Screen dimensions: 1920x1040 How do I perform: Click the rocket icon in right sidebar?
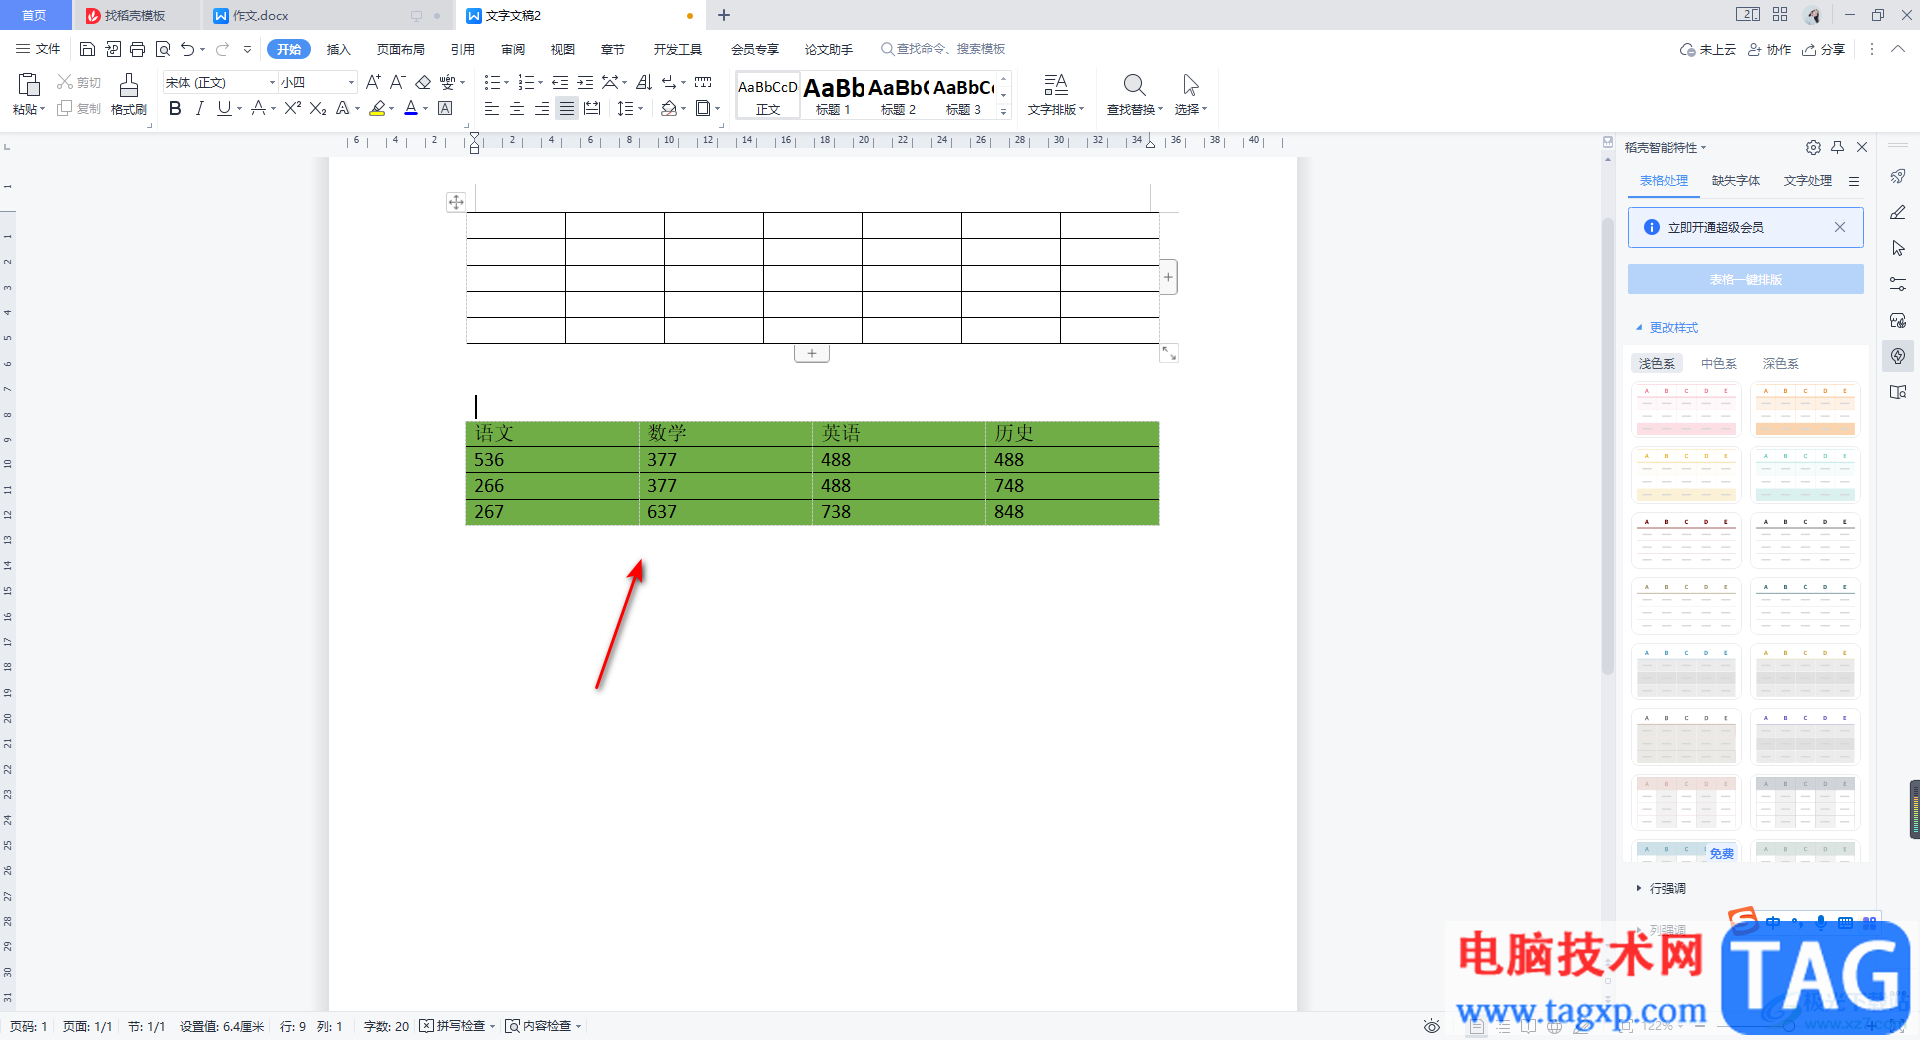1898,177
